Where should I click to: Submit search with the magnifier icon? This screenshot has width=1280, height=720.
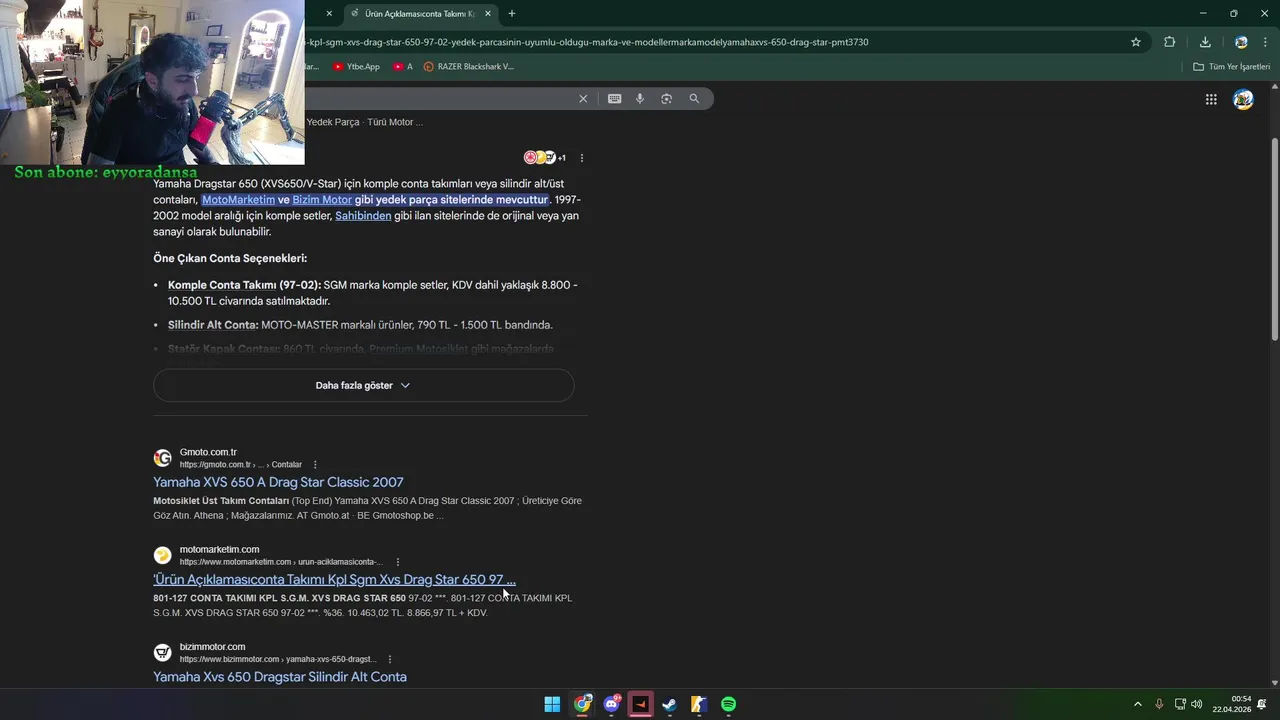(x=694, y=98)
